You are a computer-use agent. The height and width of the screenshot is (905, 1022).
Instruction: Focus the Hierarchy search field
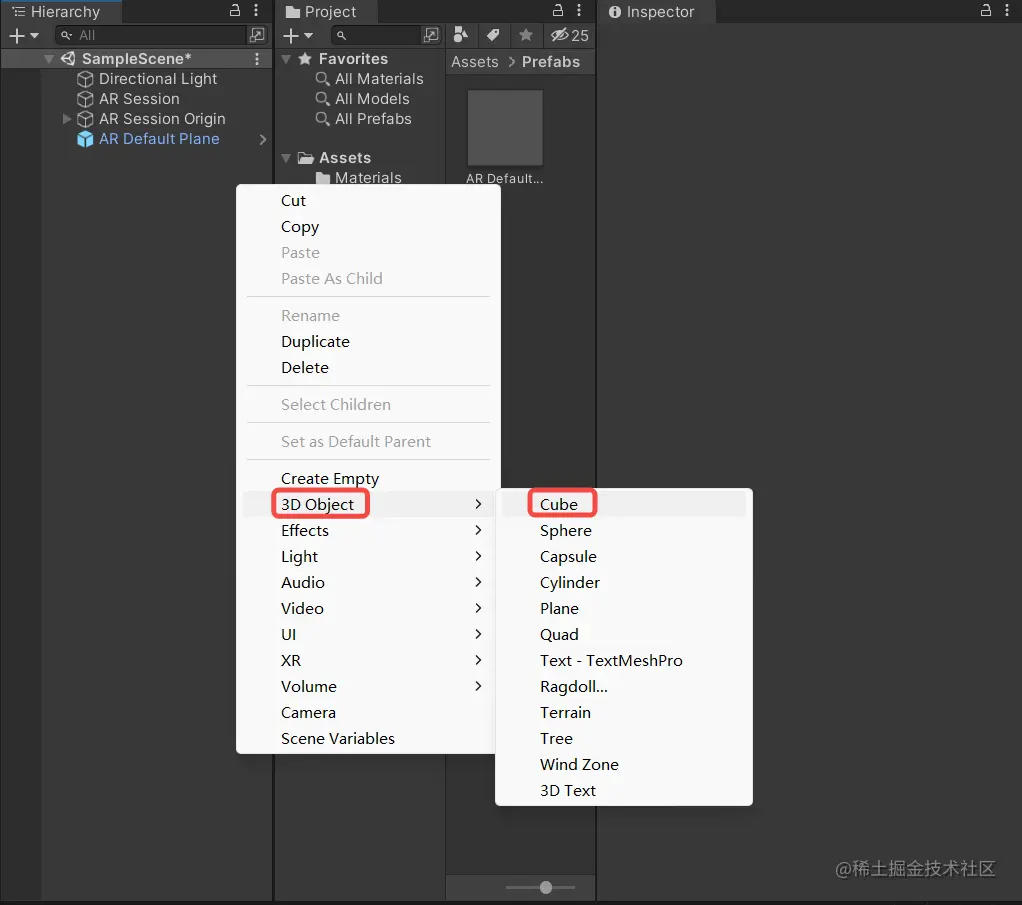point(150,35)
